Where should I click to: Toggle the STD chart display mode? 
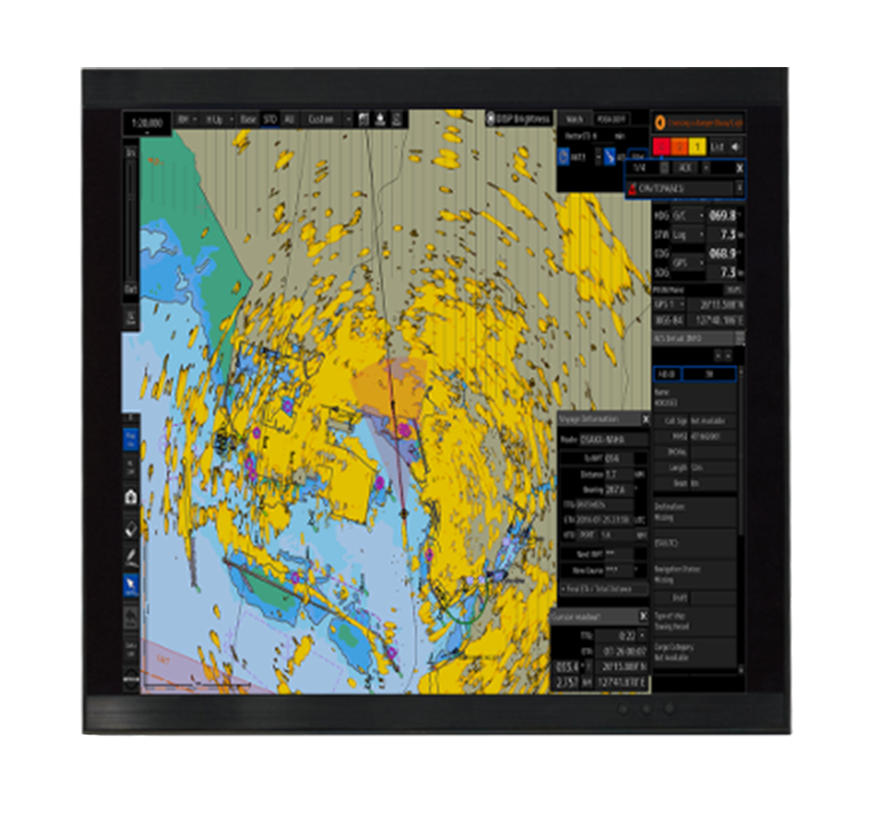coord(270,119)
